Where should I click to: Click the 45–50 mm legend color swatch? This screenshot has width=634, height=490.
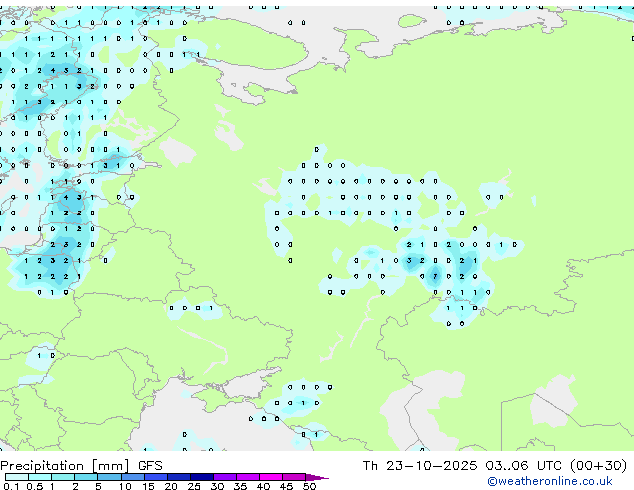coord(294,477)
